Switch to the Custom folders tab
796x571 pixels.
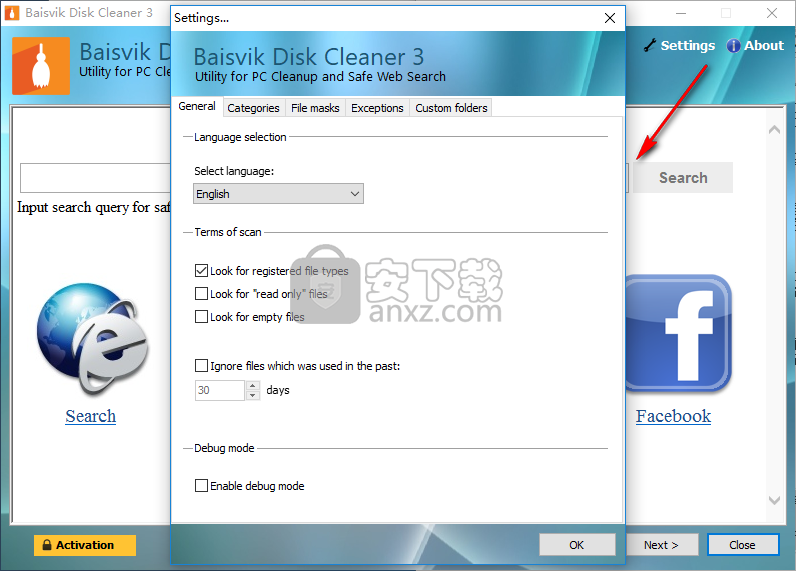pyautogui.click(x=451, y=108)
